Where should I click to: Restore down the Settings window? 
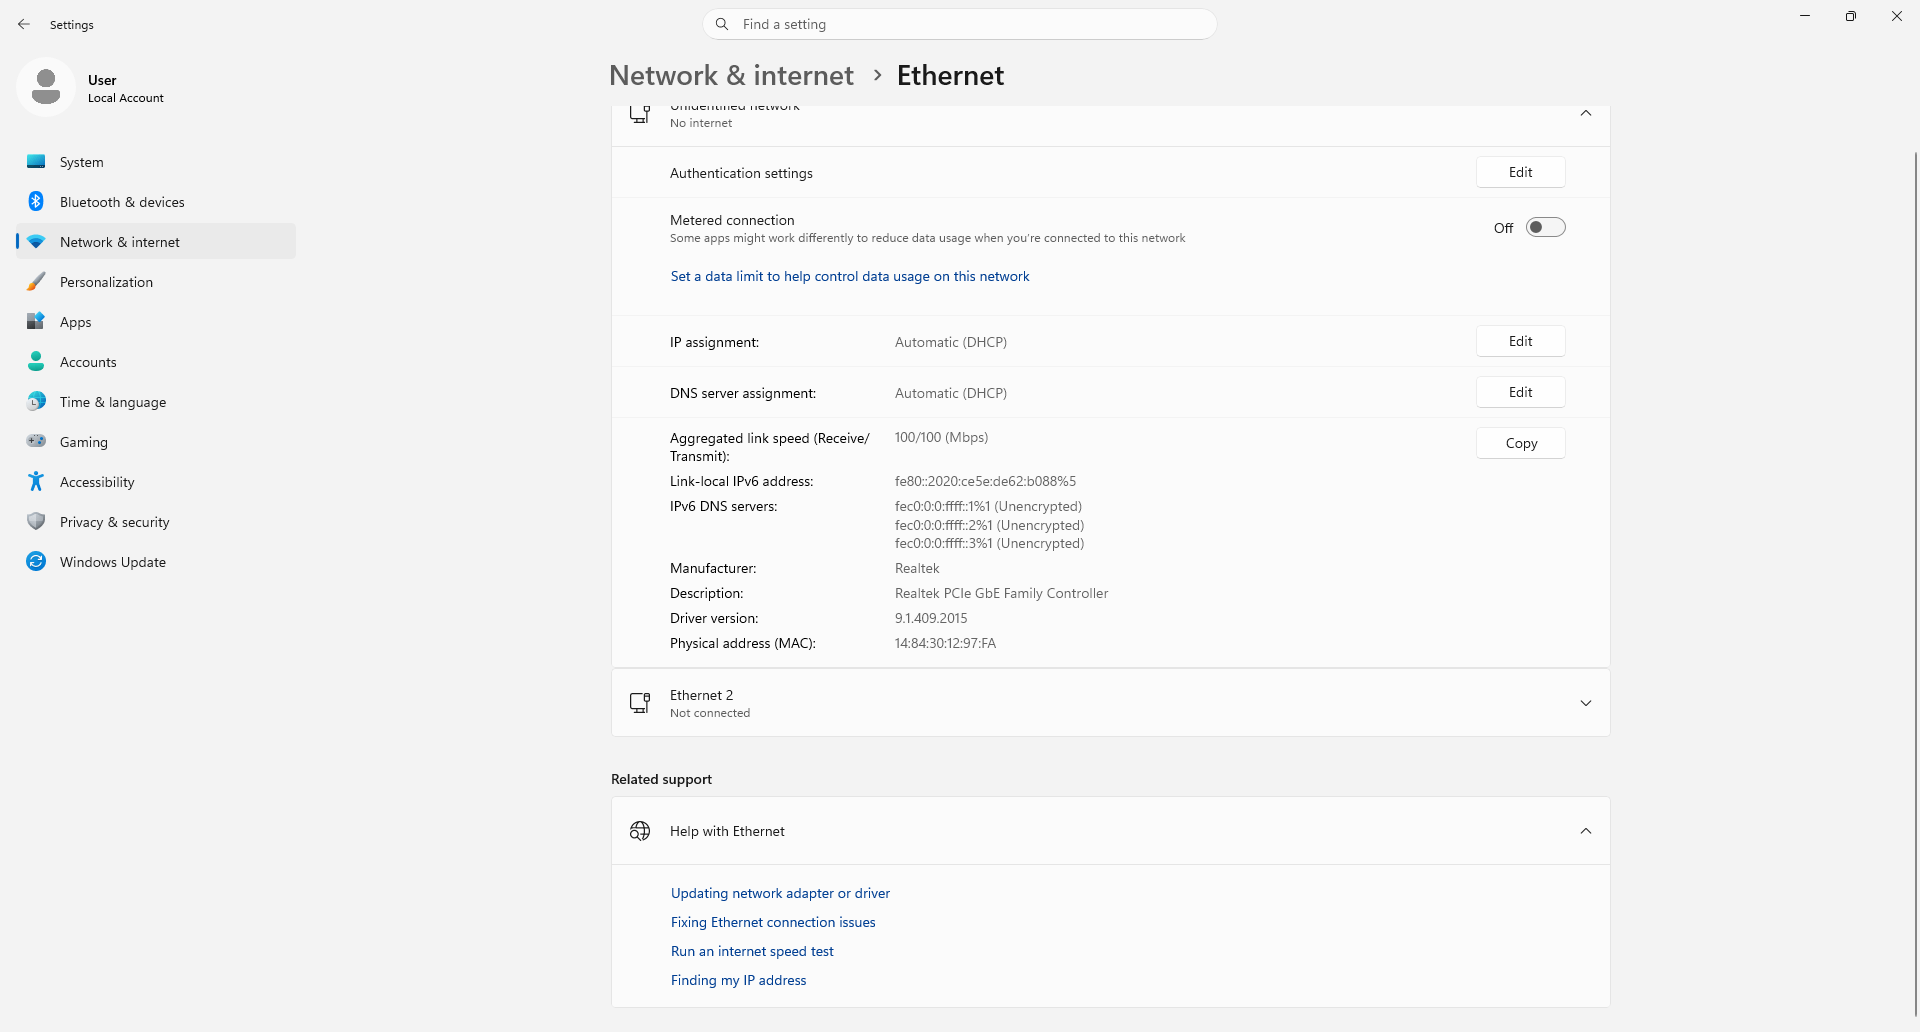[1850, 16]
